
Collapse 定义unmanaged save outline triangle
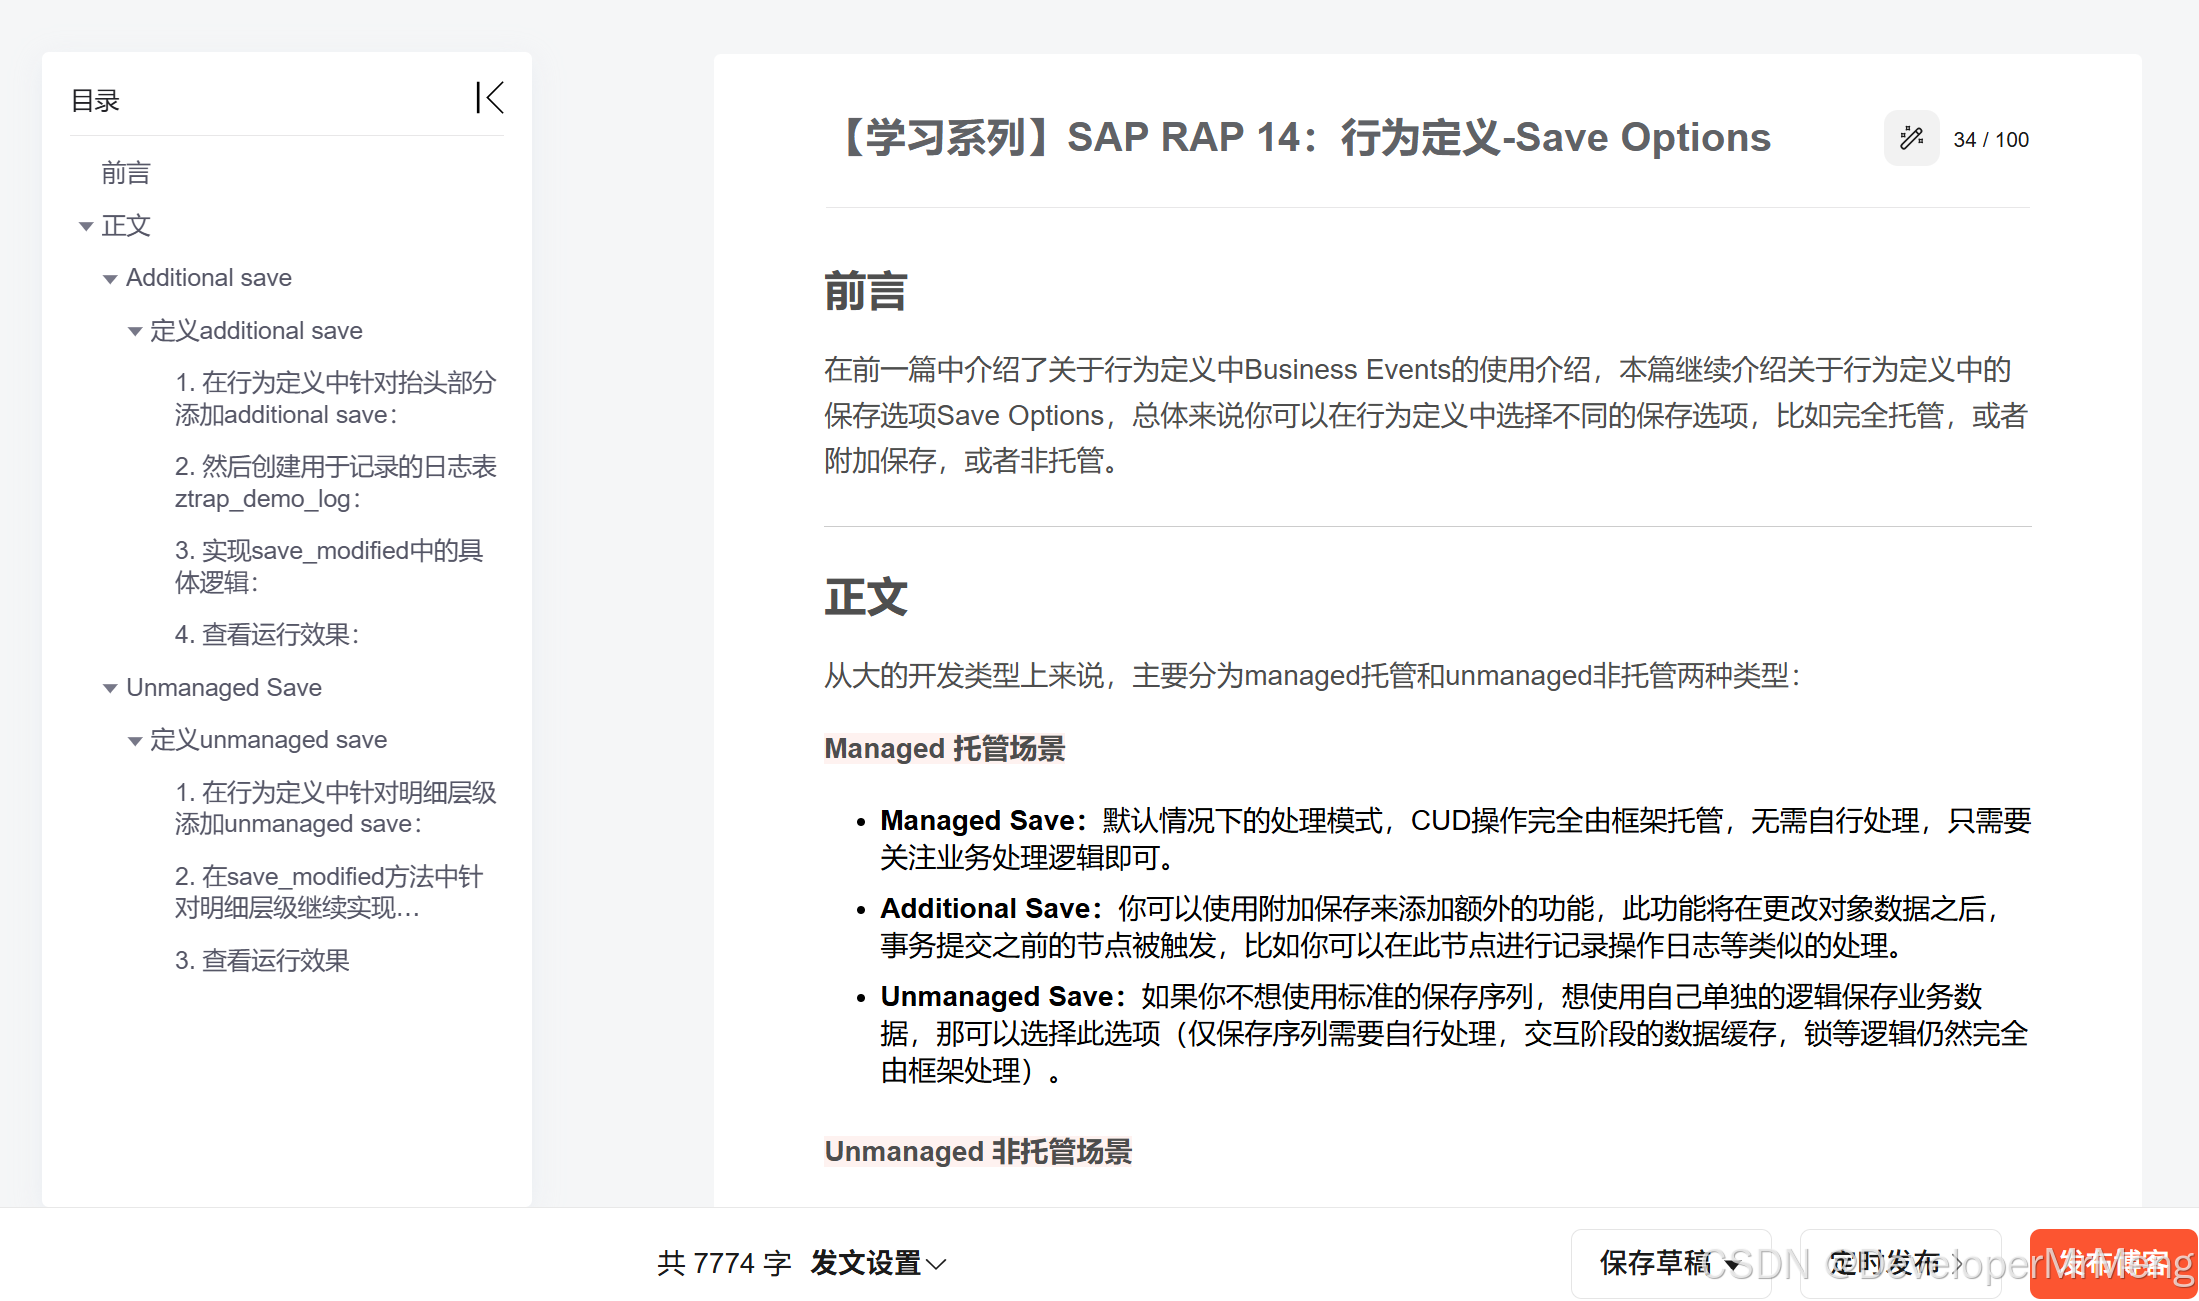[x=134, y=741]
